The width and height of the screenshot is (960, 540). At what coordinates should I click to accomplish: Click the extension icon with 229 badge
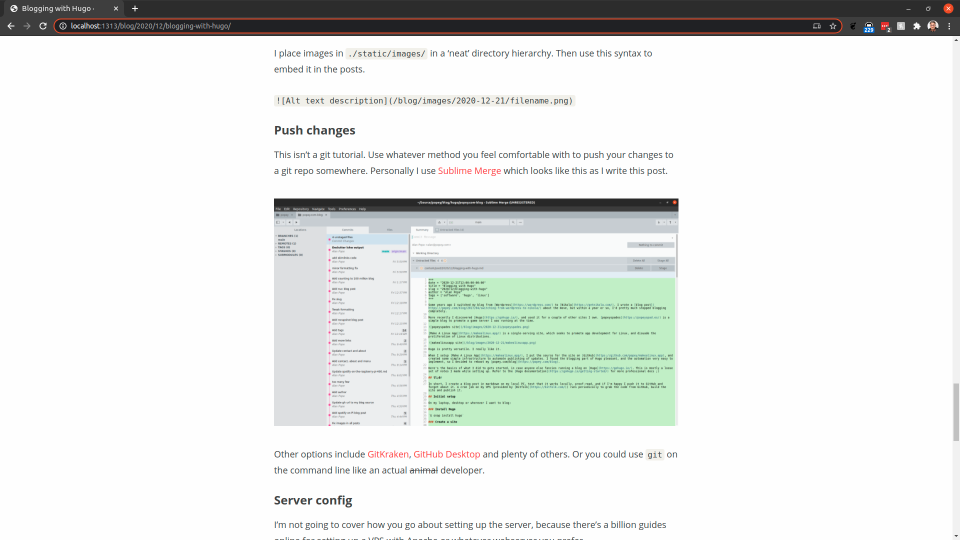(868, 26)
